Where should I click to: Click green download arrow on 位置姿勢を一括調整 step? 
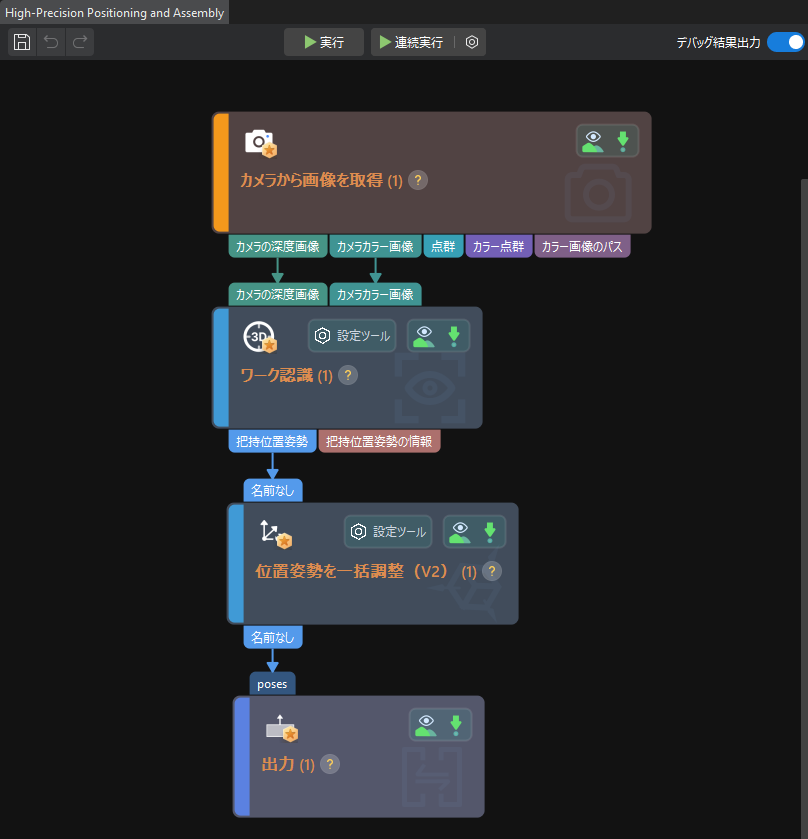coord(490,532)
